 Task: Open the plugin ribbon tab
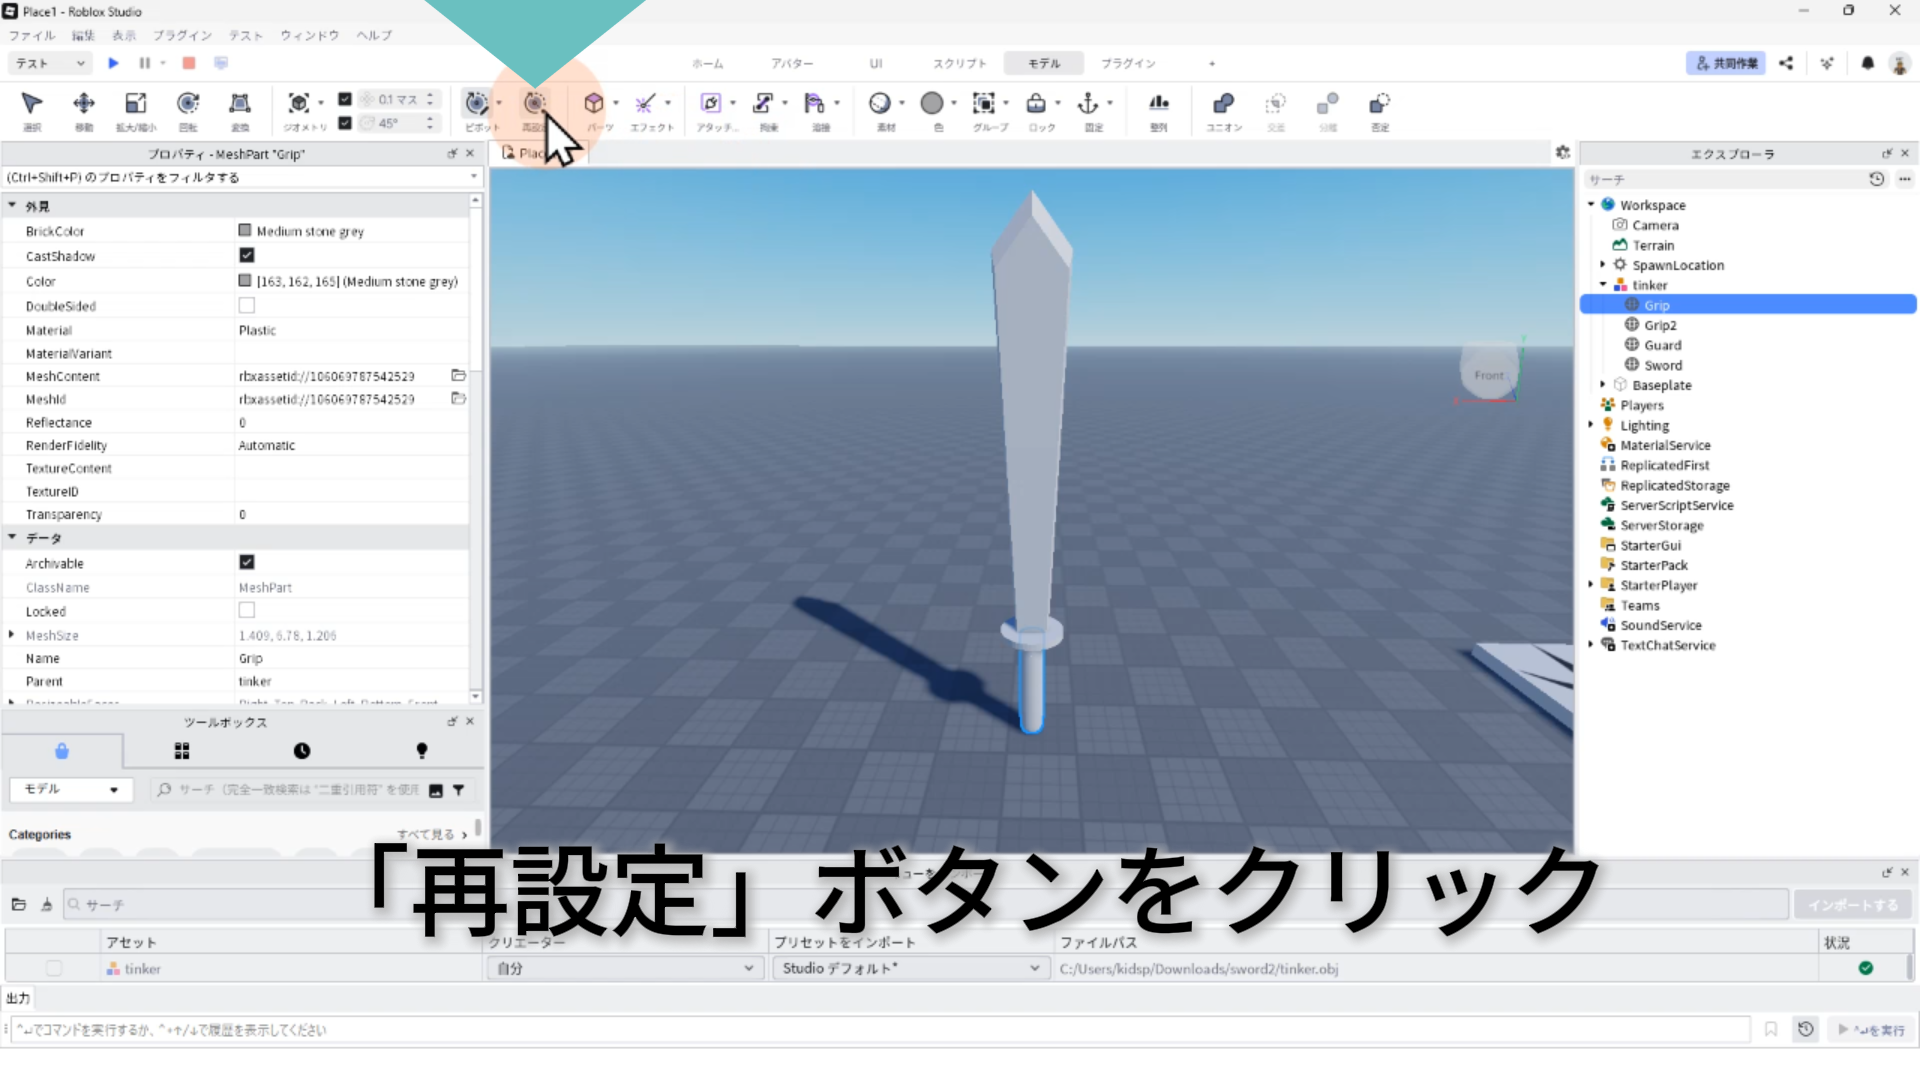1128,63
